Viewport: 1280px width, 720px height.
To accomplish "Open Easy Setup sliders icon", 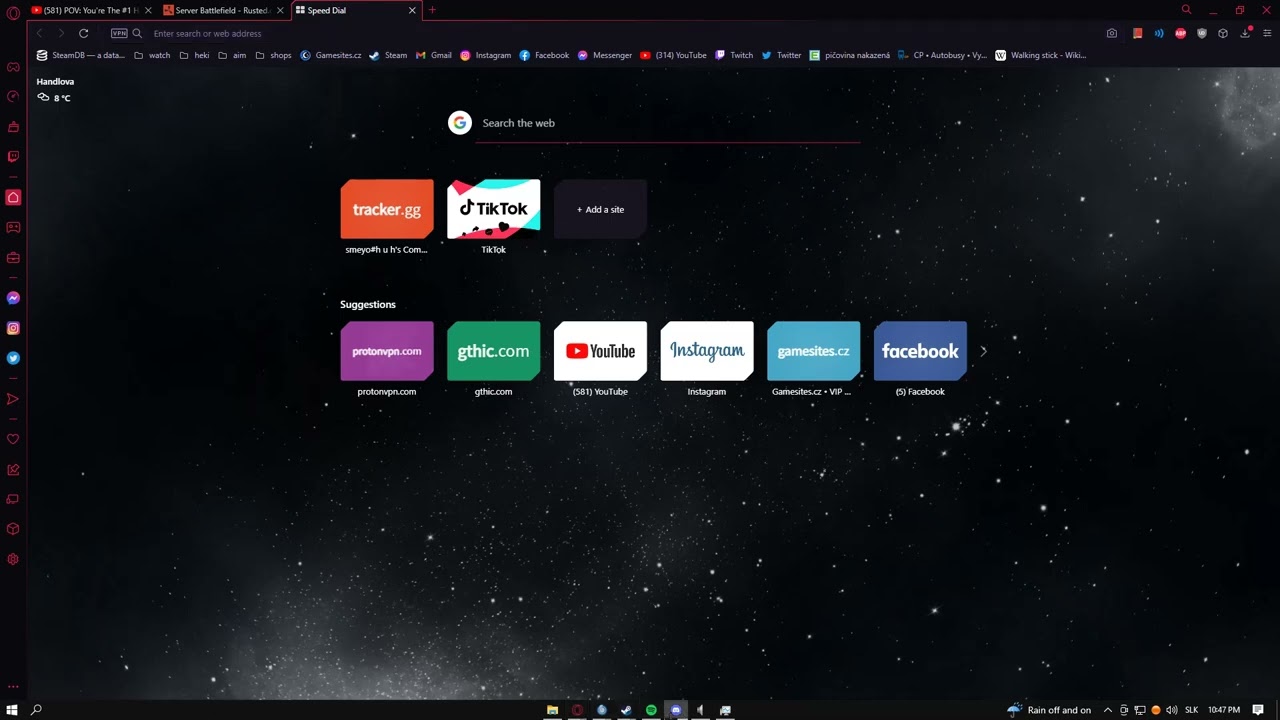I will (x=1267, y=33).
